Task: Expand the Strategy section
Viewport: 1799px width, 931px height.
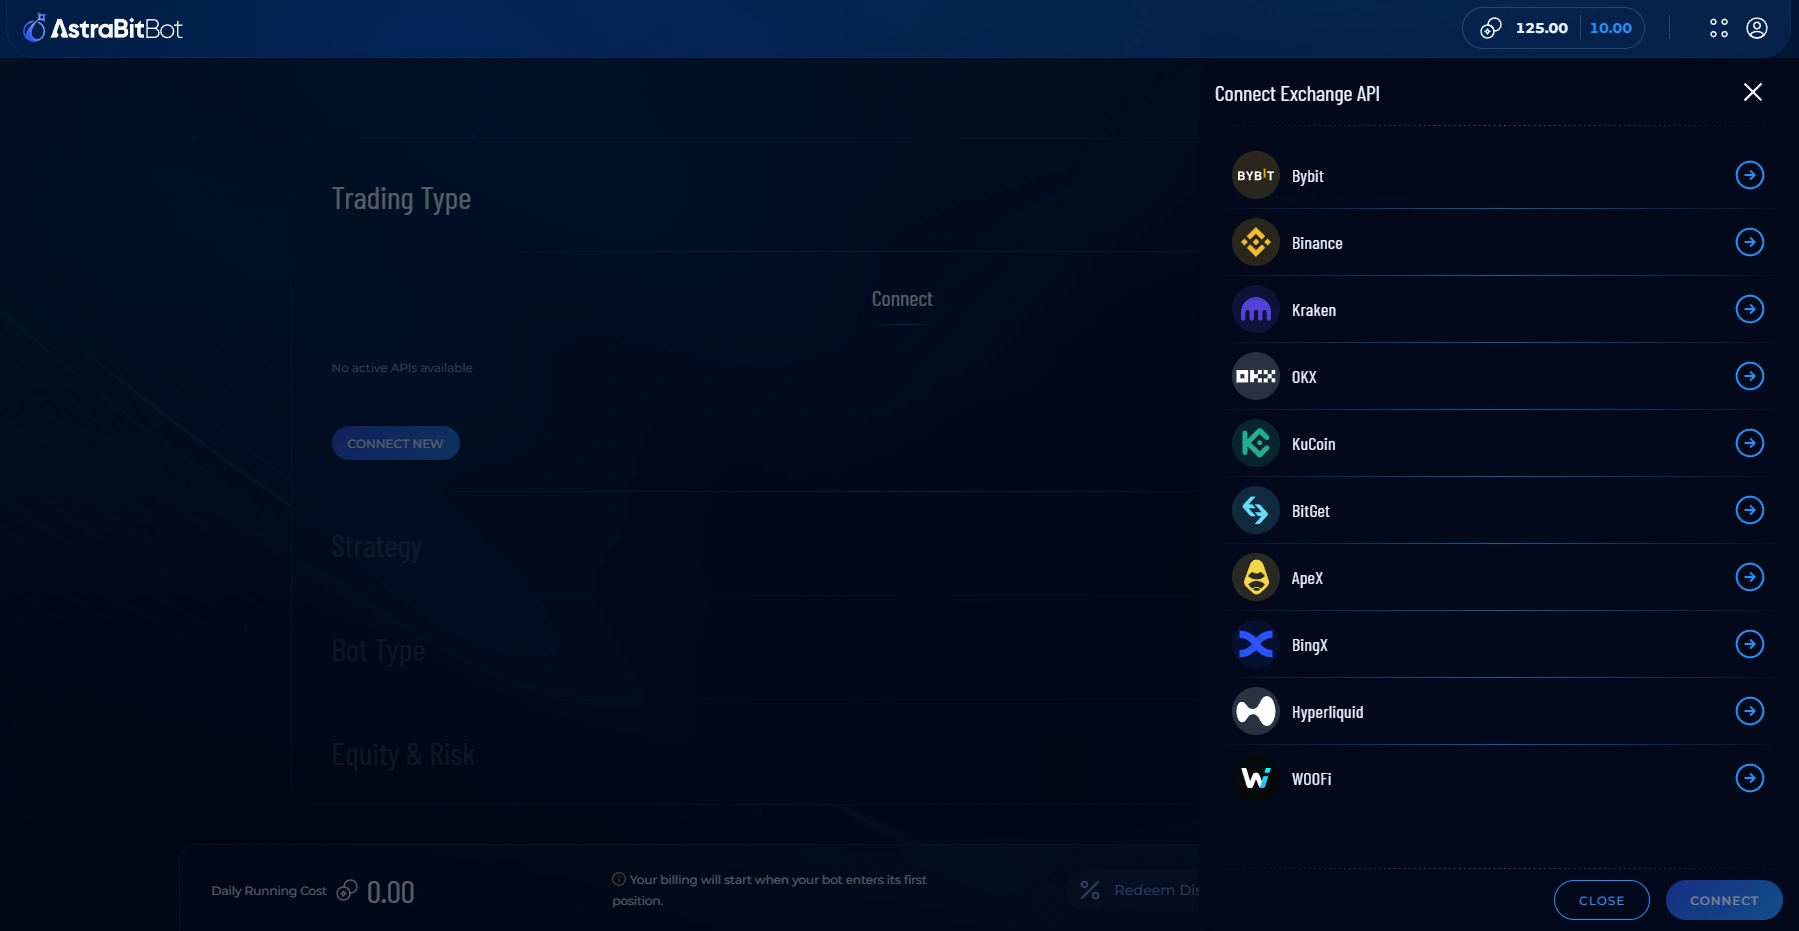Action: point(377,547)
